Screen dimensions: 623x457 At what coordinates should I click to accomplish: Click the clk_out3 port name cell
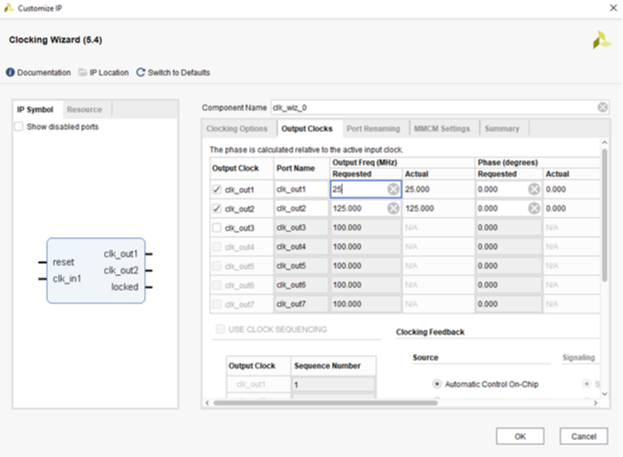click(x=301, y=227)
